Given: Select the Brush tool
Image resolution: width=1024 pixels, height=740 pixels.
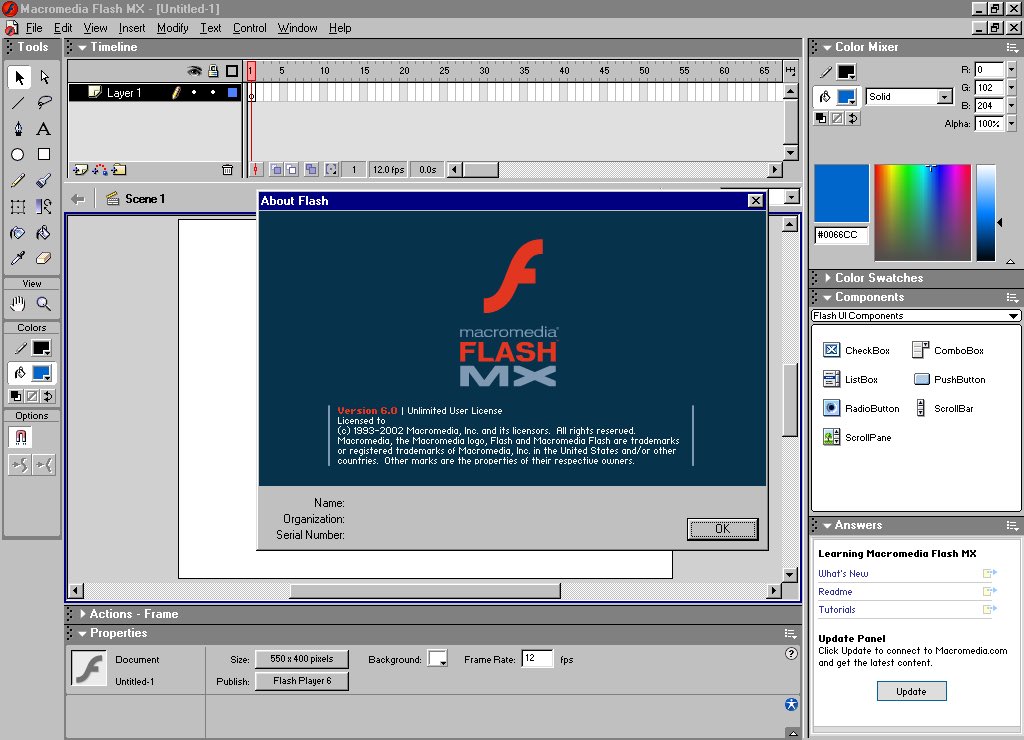Looking at the screenshot, I should (x=44, y=180).
